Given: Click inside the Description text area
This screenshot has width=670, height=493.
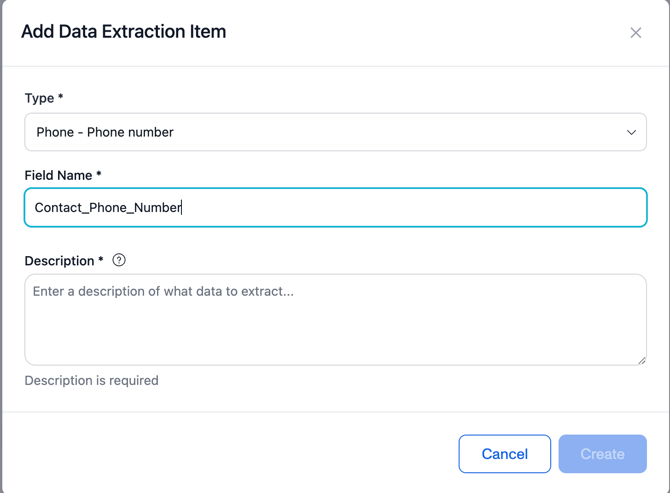Looking at the screenshot, I should pos(335,320).
